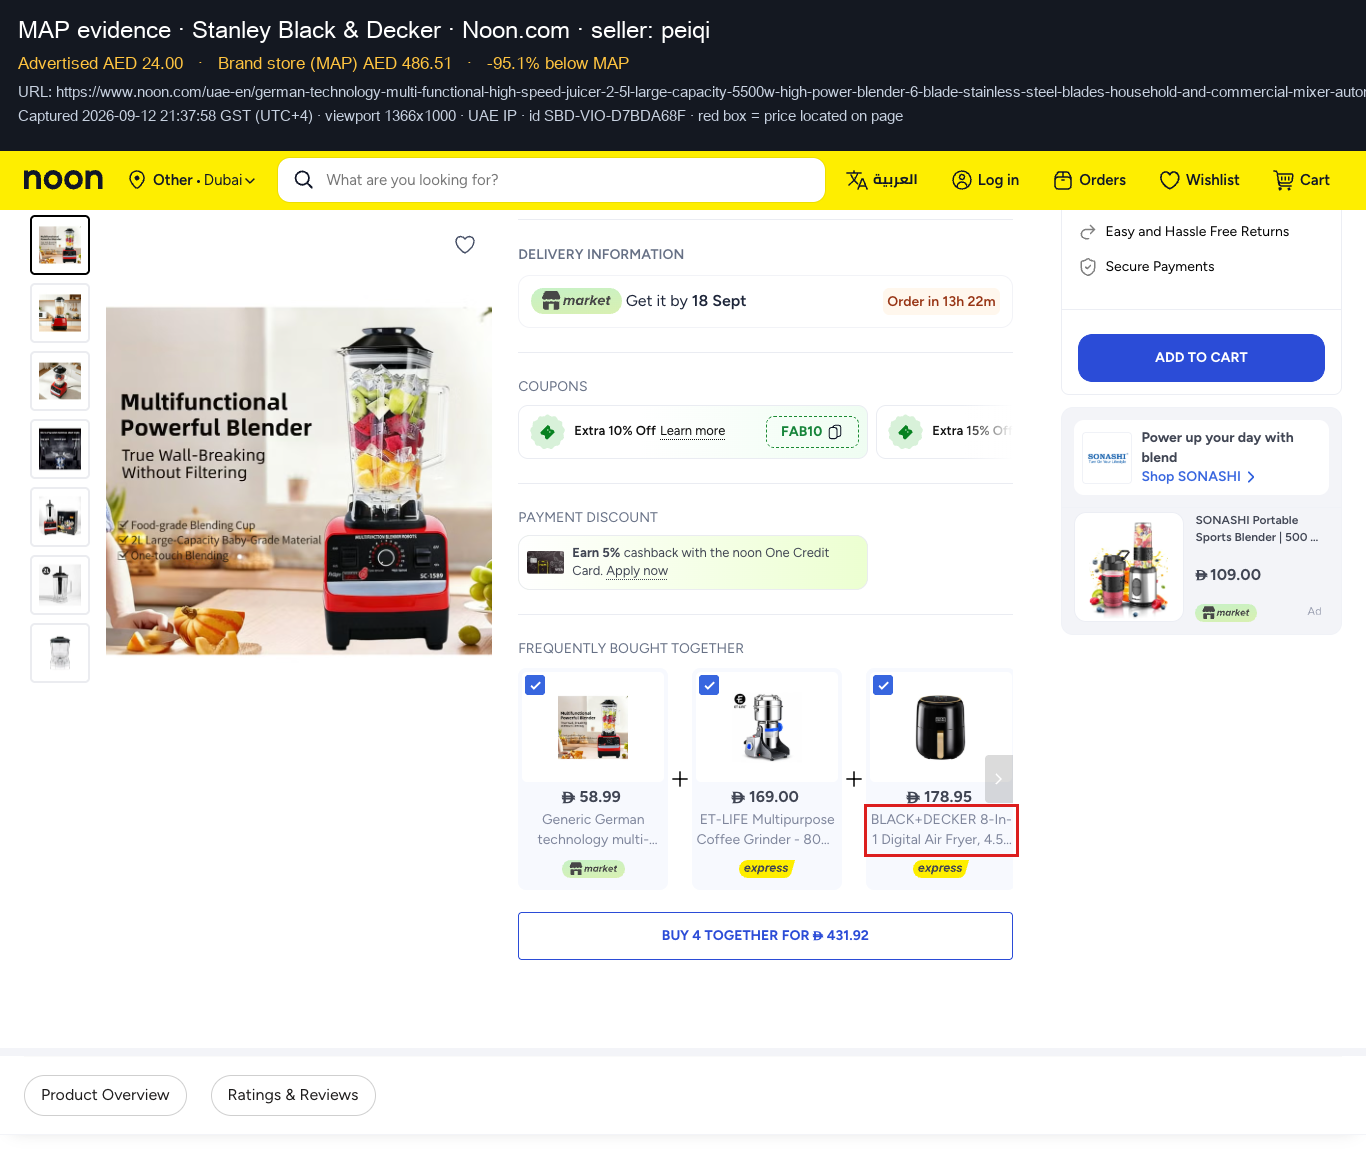Click the market badge in SONASHI ad

tap(1226, 613)
